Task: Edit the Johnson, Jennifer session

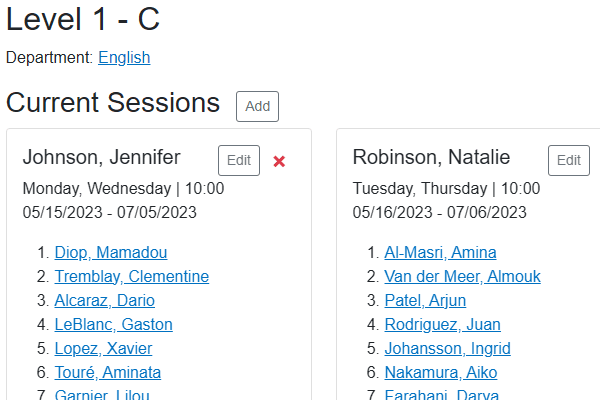Action: point(239,160)
